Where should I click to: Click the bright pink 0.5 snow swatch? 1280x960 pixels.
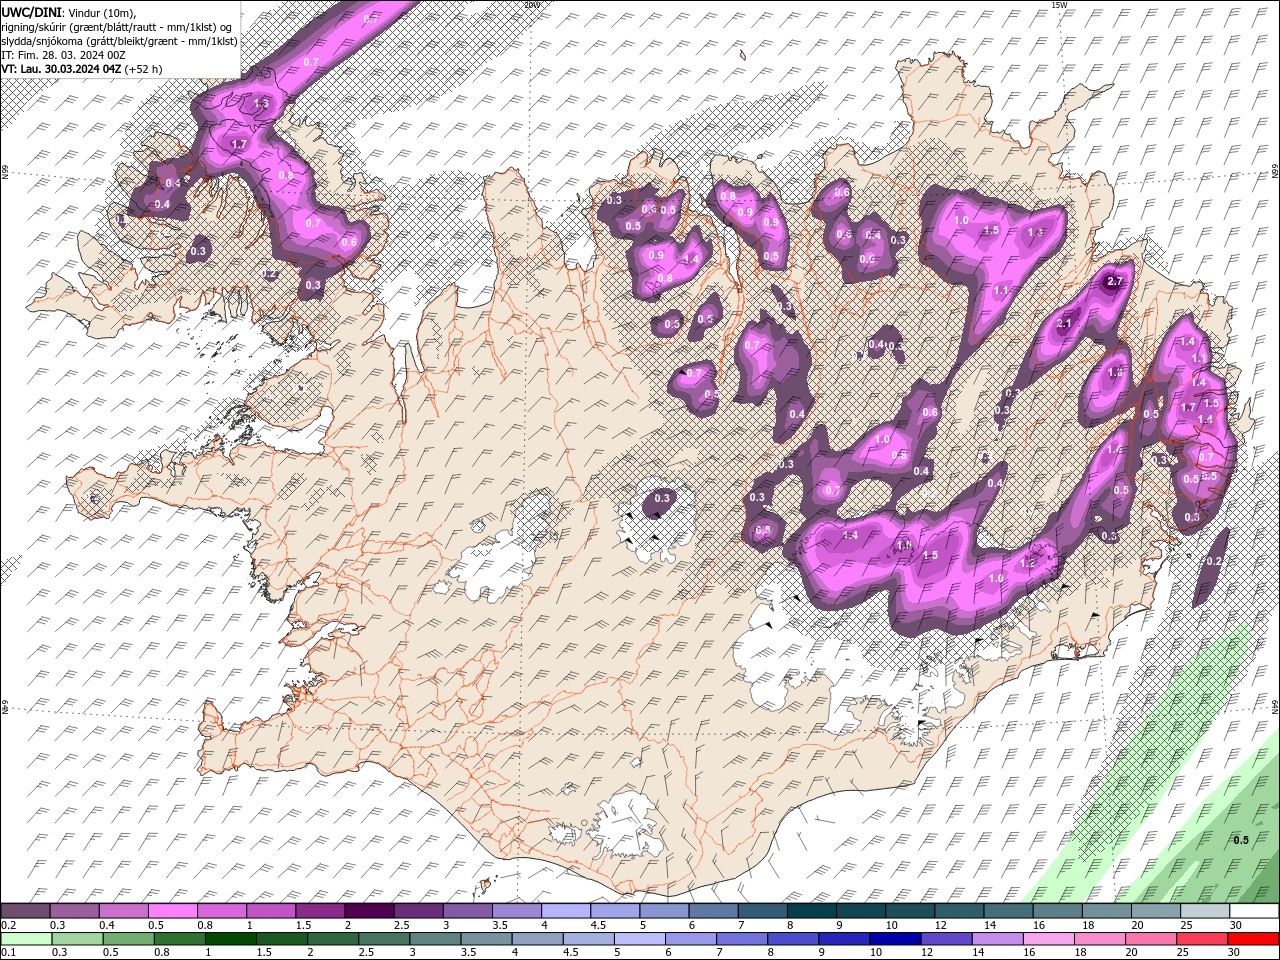[x=172, y=911]
